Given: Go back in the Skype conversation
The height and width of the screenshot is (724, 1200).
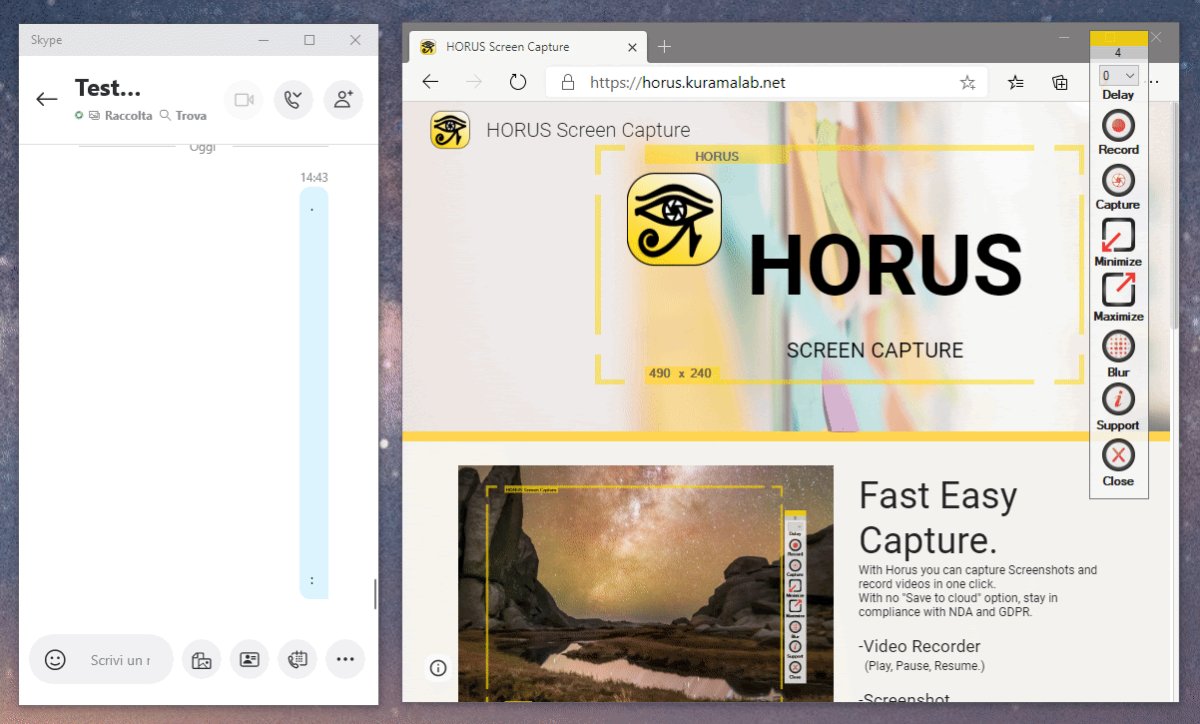Looking at the screenshot, I should pyautogui.click(x=46, y=99).
